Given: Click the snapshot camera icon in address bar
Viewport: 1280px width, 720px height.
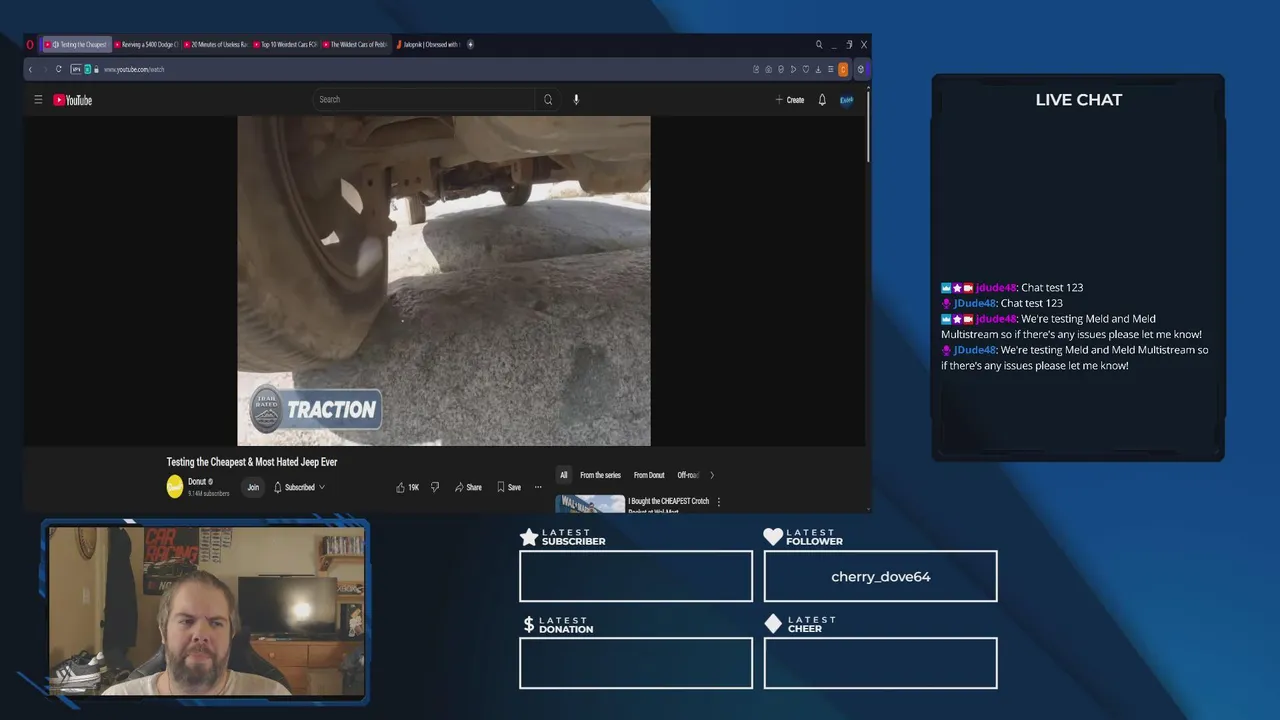Looking at the screenshot, I should pyautogui.click(x=768, y=69).
